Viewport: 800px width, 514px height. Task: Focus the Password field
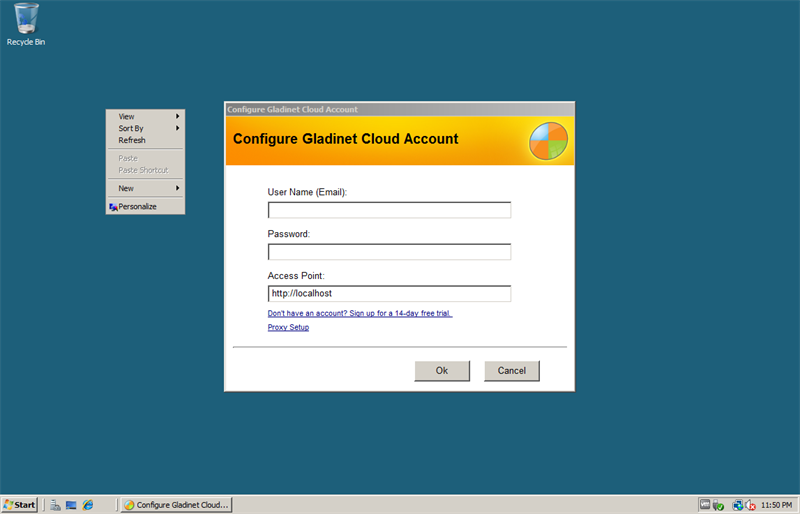pyautogui.click(x=389, y=252)
